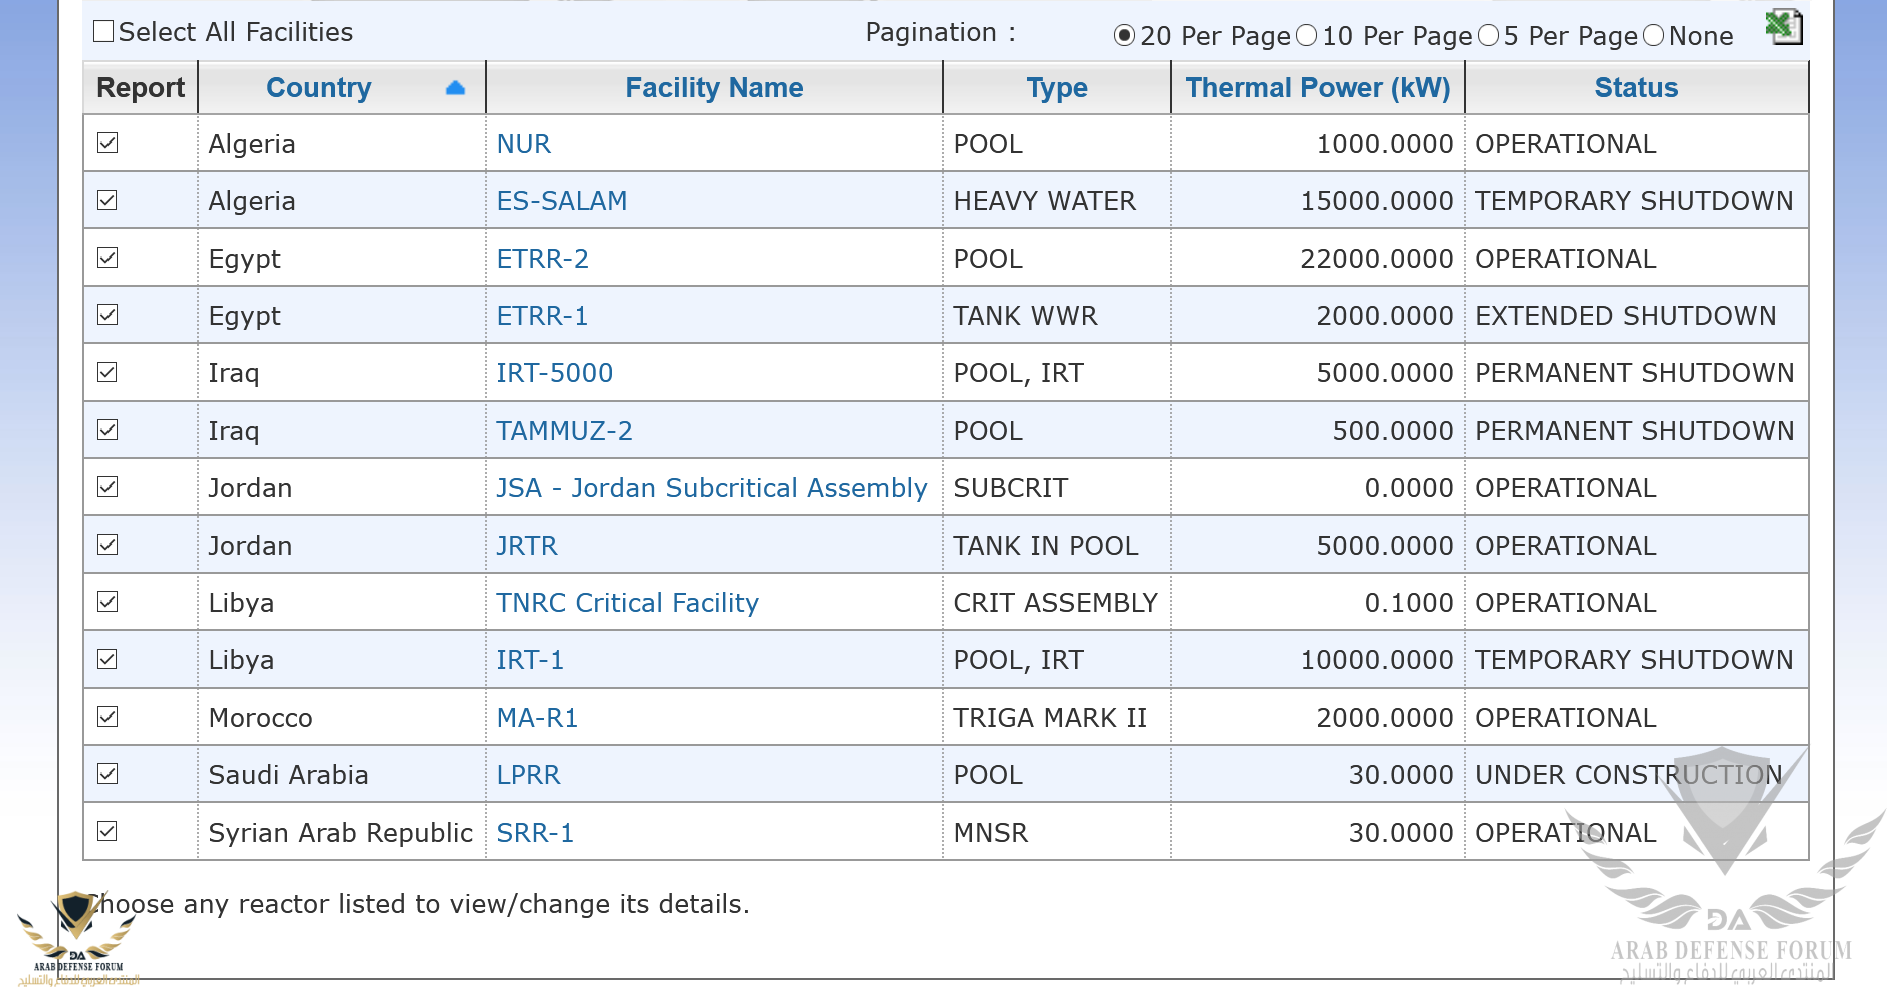The width and height of the screenshot is (1887, 990).
Task: Click the Arab Defense Forum logo
Action: (x=78, y=937)
